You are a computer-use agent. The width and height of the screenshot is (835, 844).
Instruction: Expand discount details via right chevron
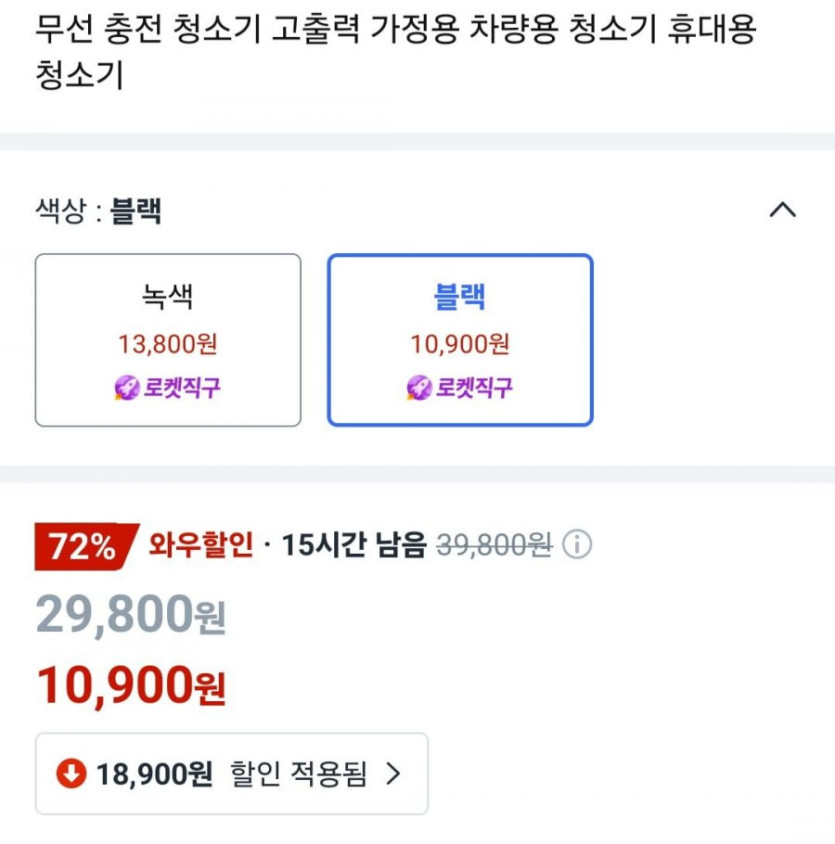pos(392,773)
